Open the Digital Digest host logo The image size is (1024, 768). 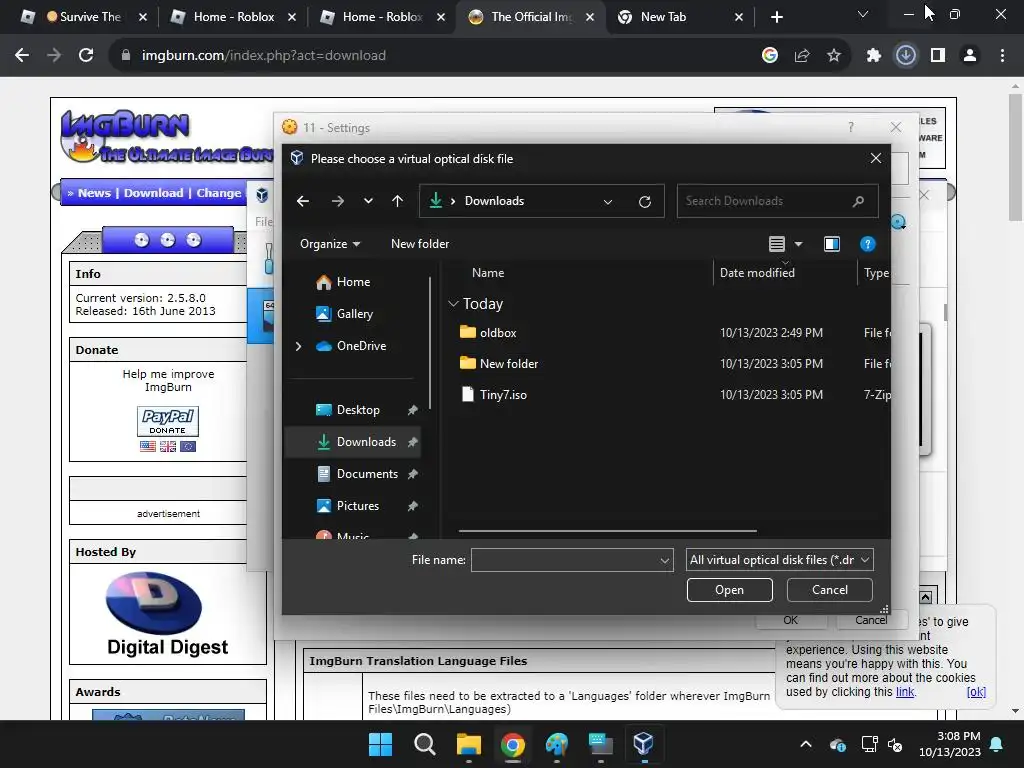click(167, 614)
